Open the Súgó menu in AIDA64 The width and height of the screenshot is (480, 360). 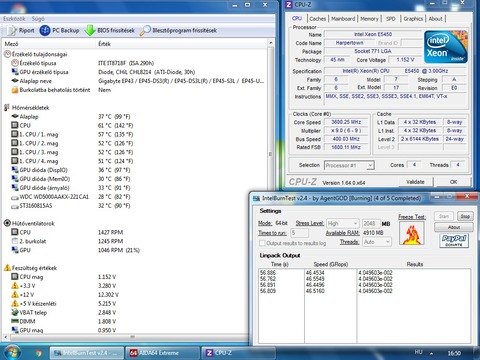pos(38,19)
